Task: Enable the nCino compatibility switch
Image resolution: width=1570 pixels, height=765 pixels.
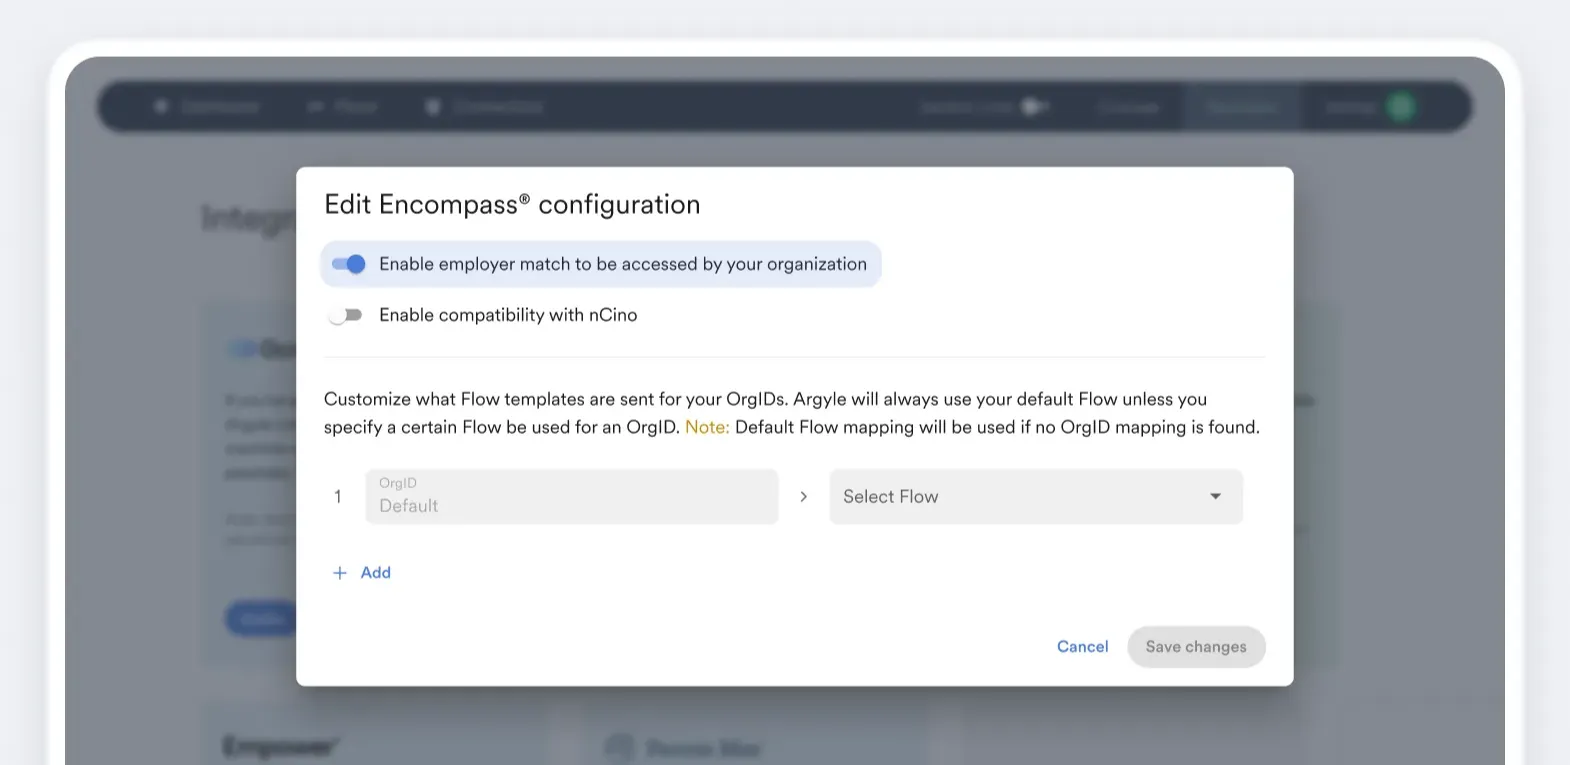Action: pos(345,315)
